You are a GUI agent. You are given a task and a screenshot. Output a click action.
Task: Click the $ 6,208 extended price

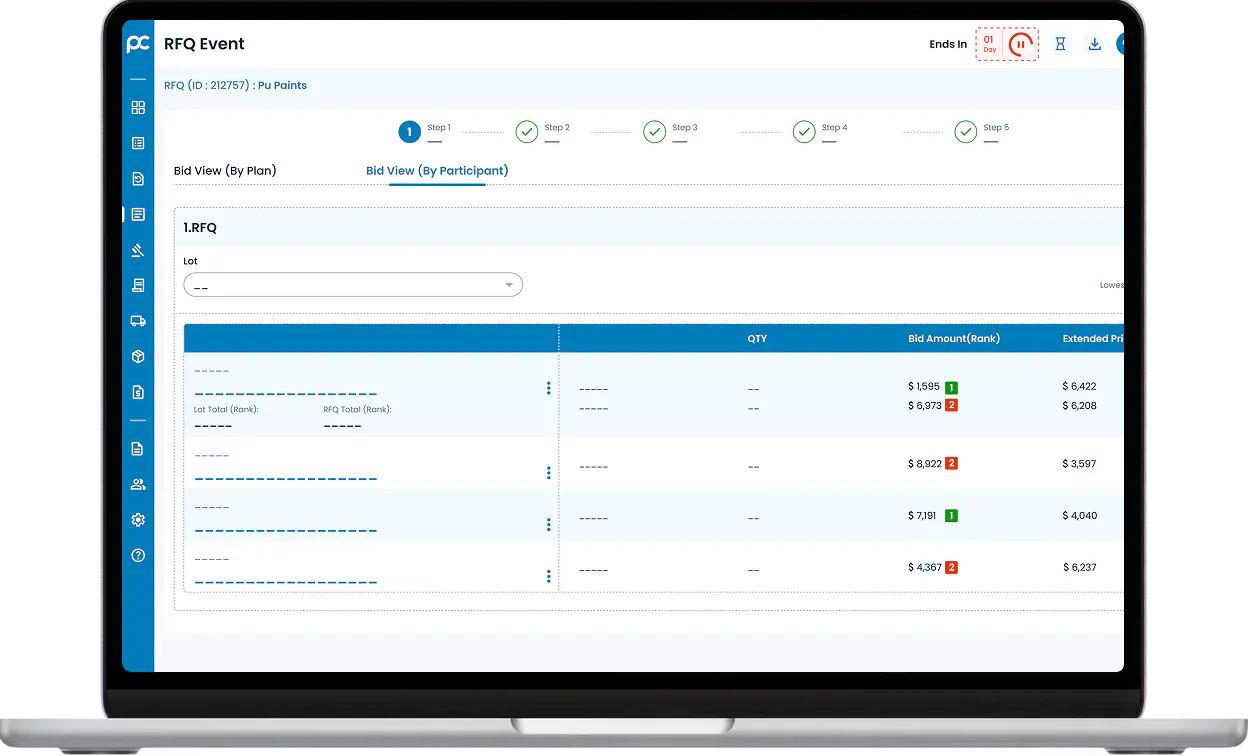click(1080, 406)
